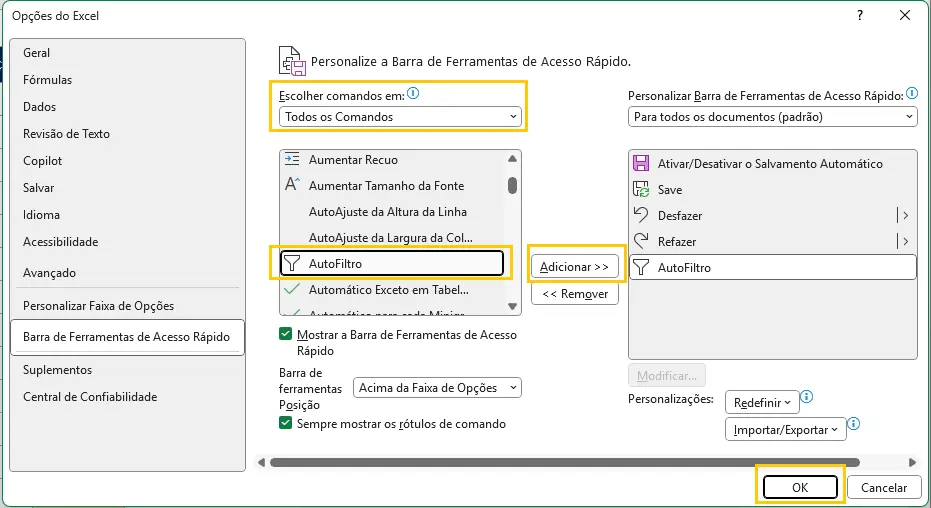The image size is (931, 508).
Task: Expand the Para todos os documentos dropdown
Action: pyautogui.click(x=772, y=117)
